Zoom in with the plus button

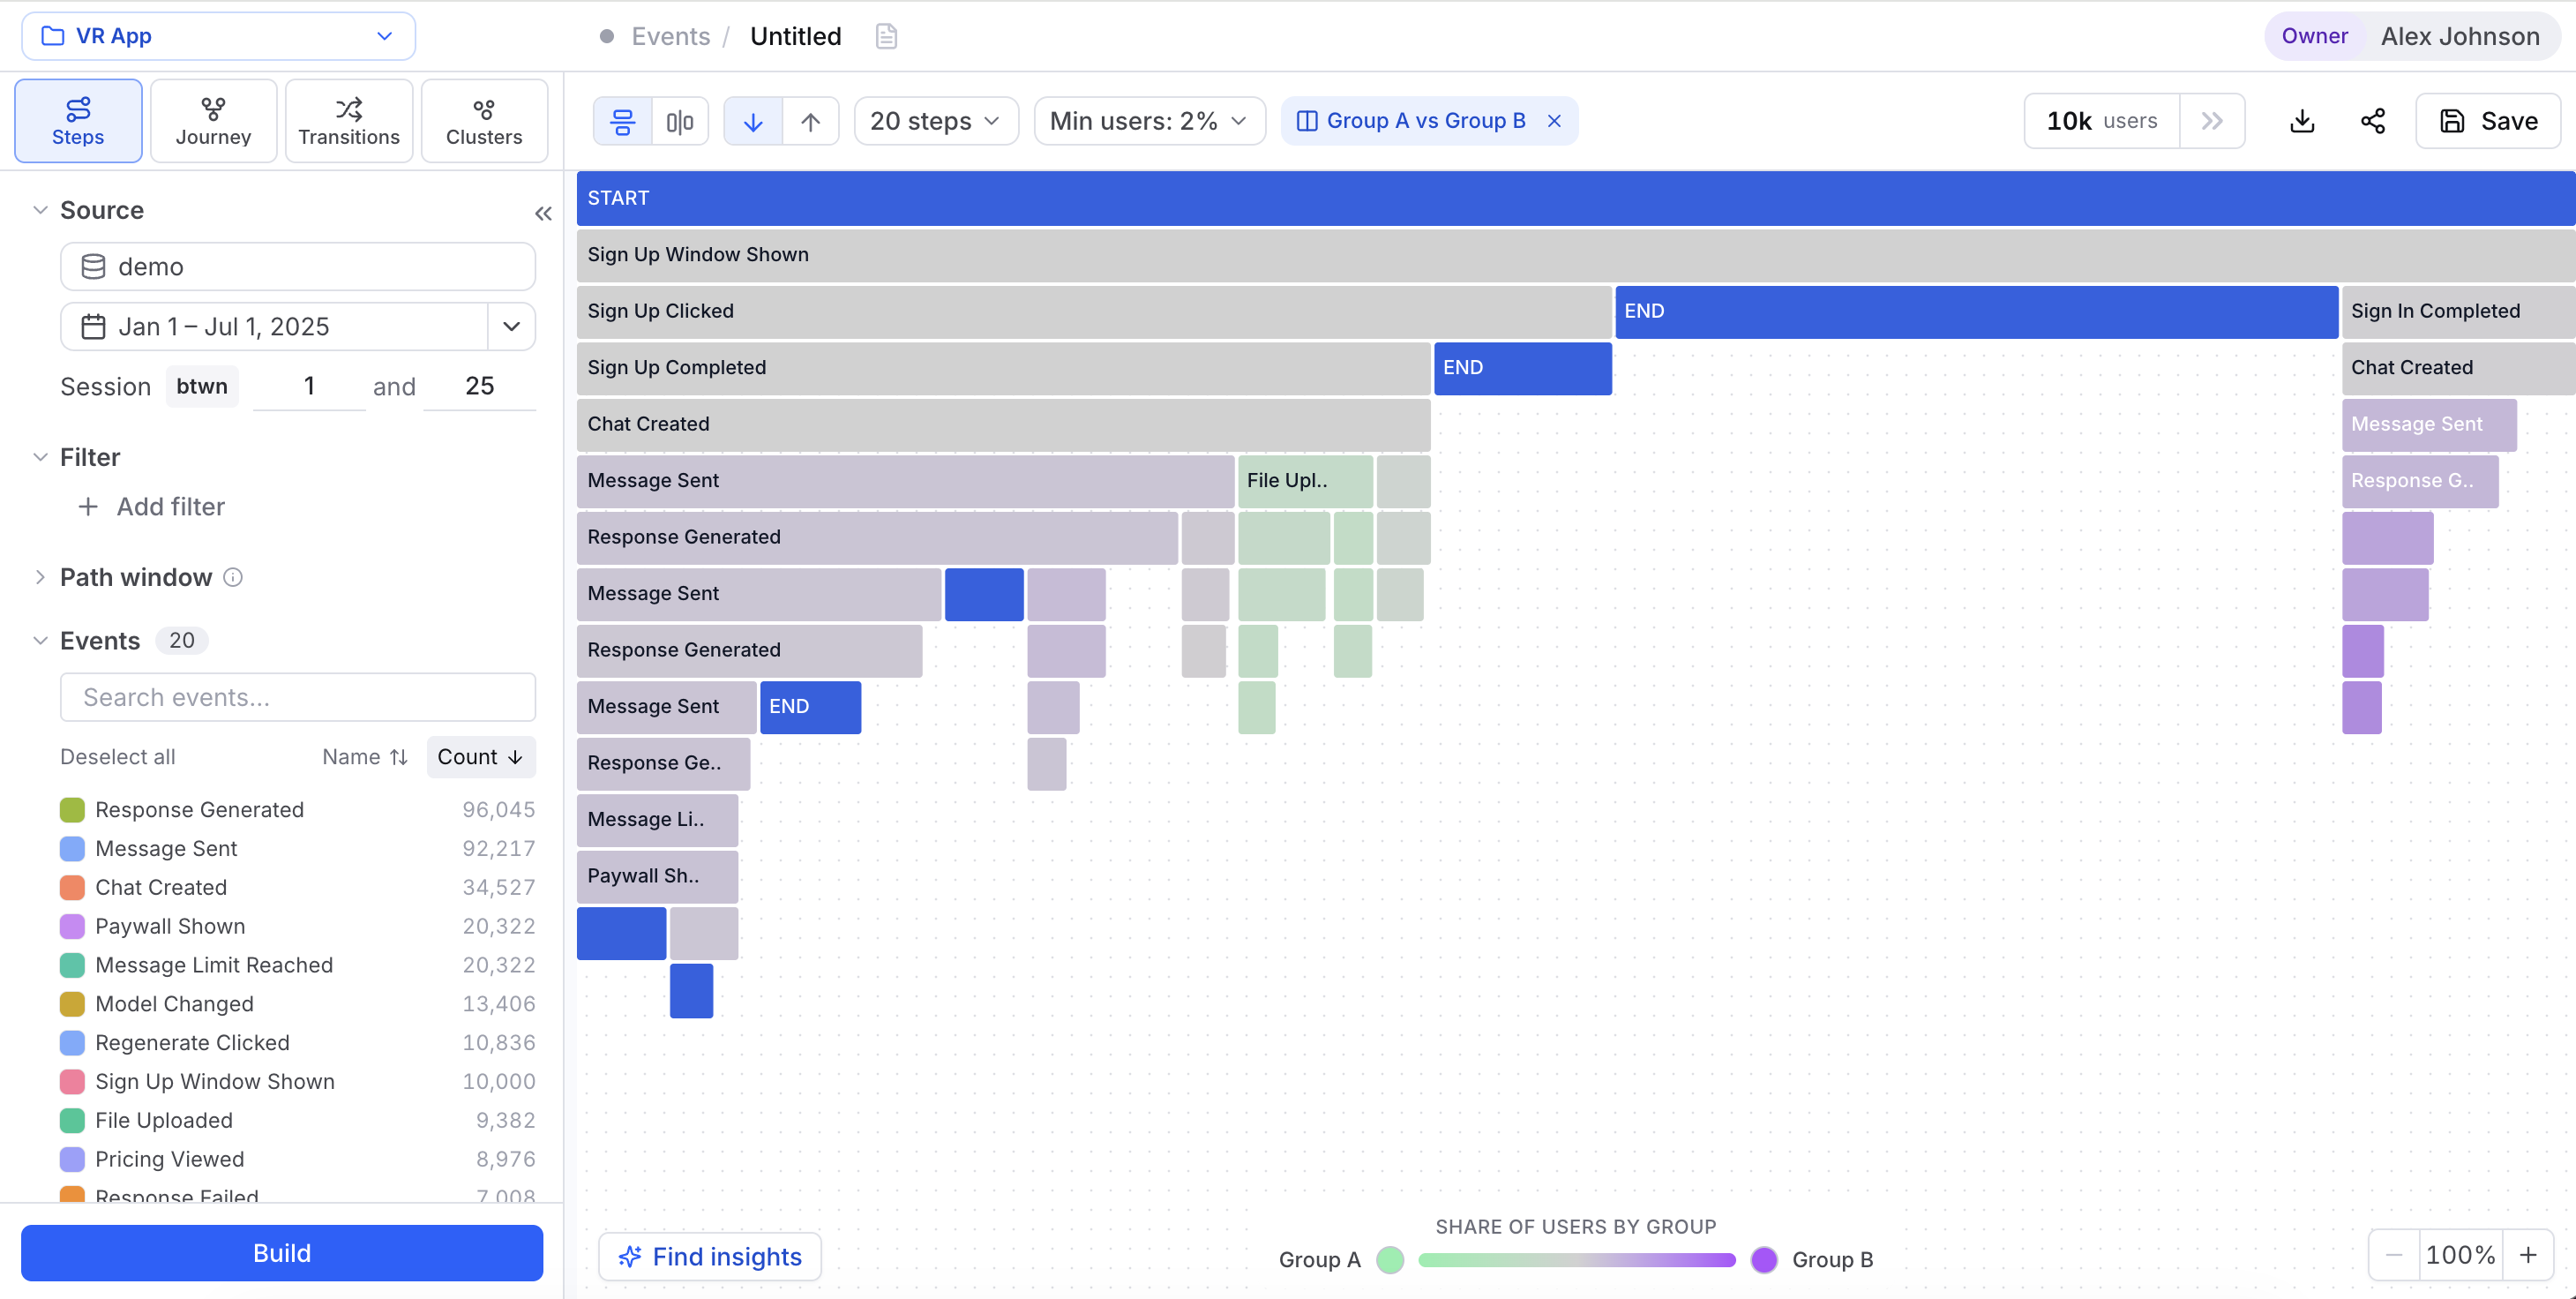pos(2528,1254)
